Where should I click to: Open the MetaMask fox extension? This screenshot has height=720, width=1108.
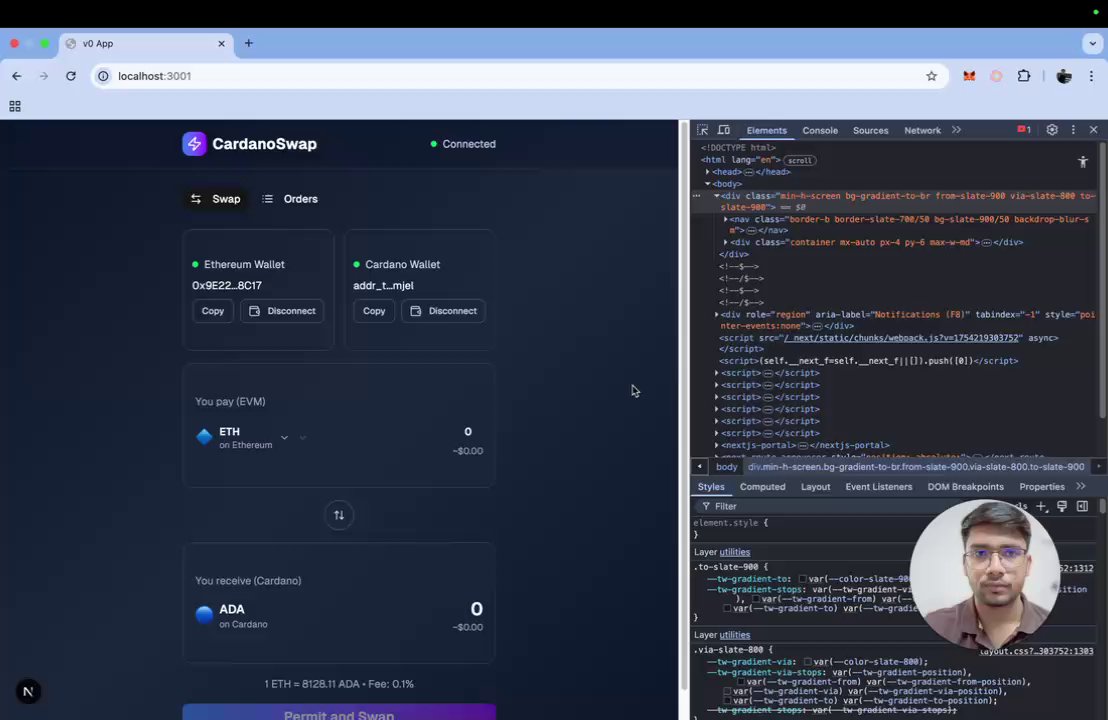970,76
